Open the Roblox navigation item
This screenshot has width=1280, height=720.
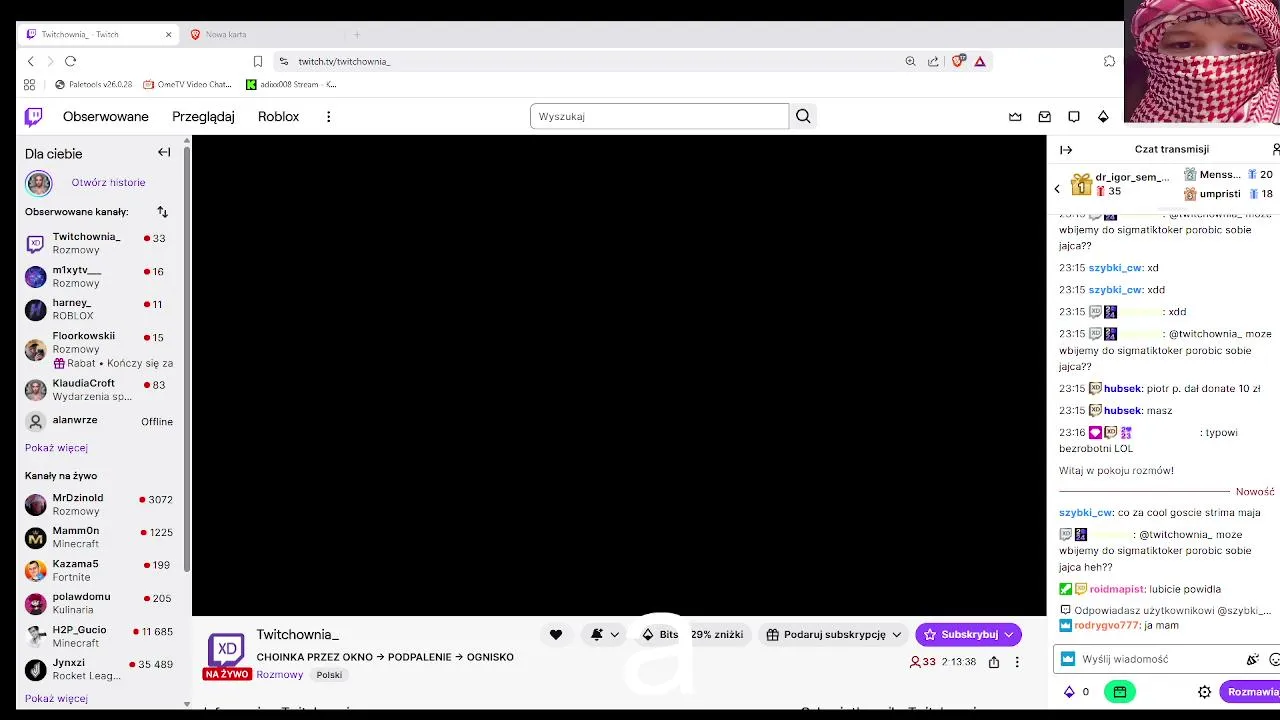click(x=278, y=117)
